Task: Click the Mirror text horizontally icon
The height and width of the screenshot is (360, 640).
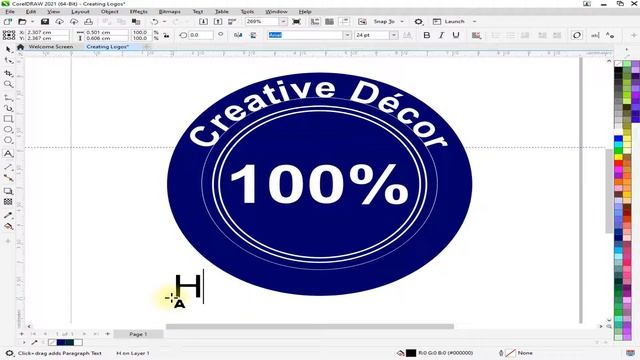Action: pos(238,36)
